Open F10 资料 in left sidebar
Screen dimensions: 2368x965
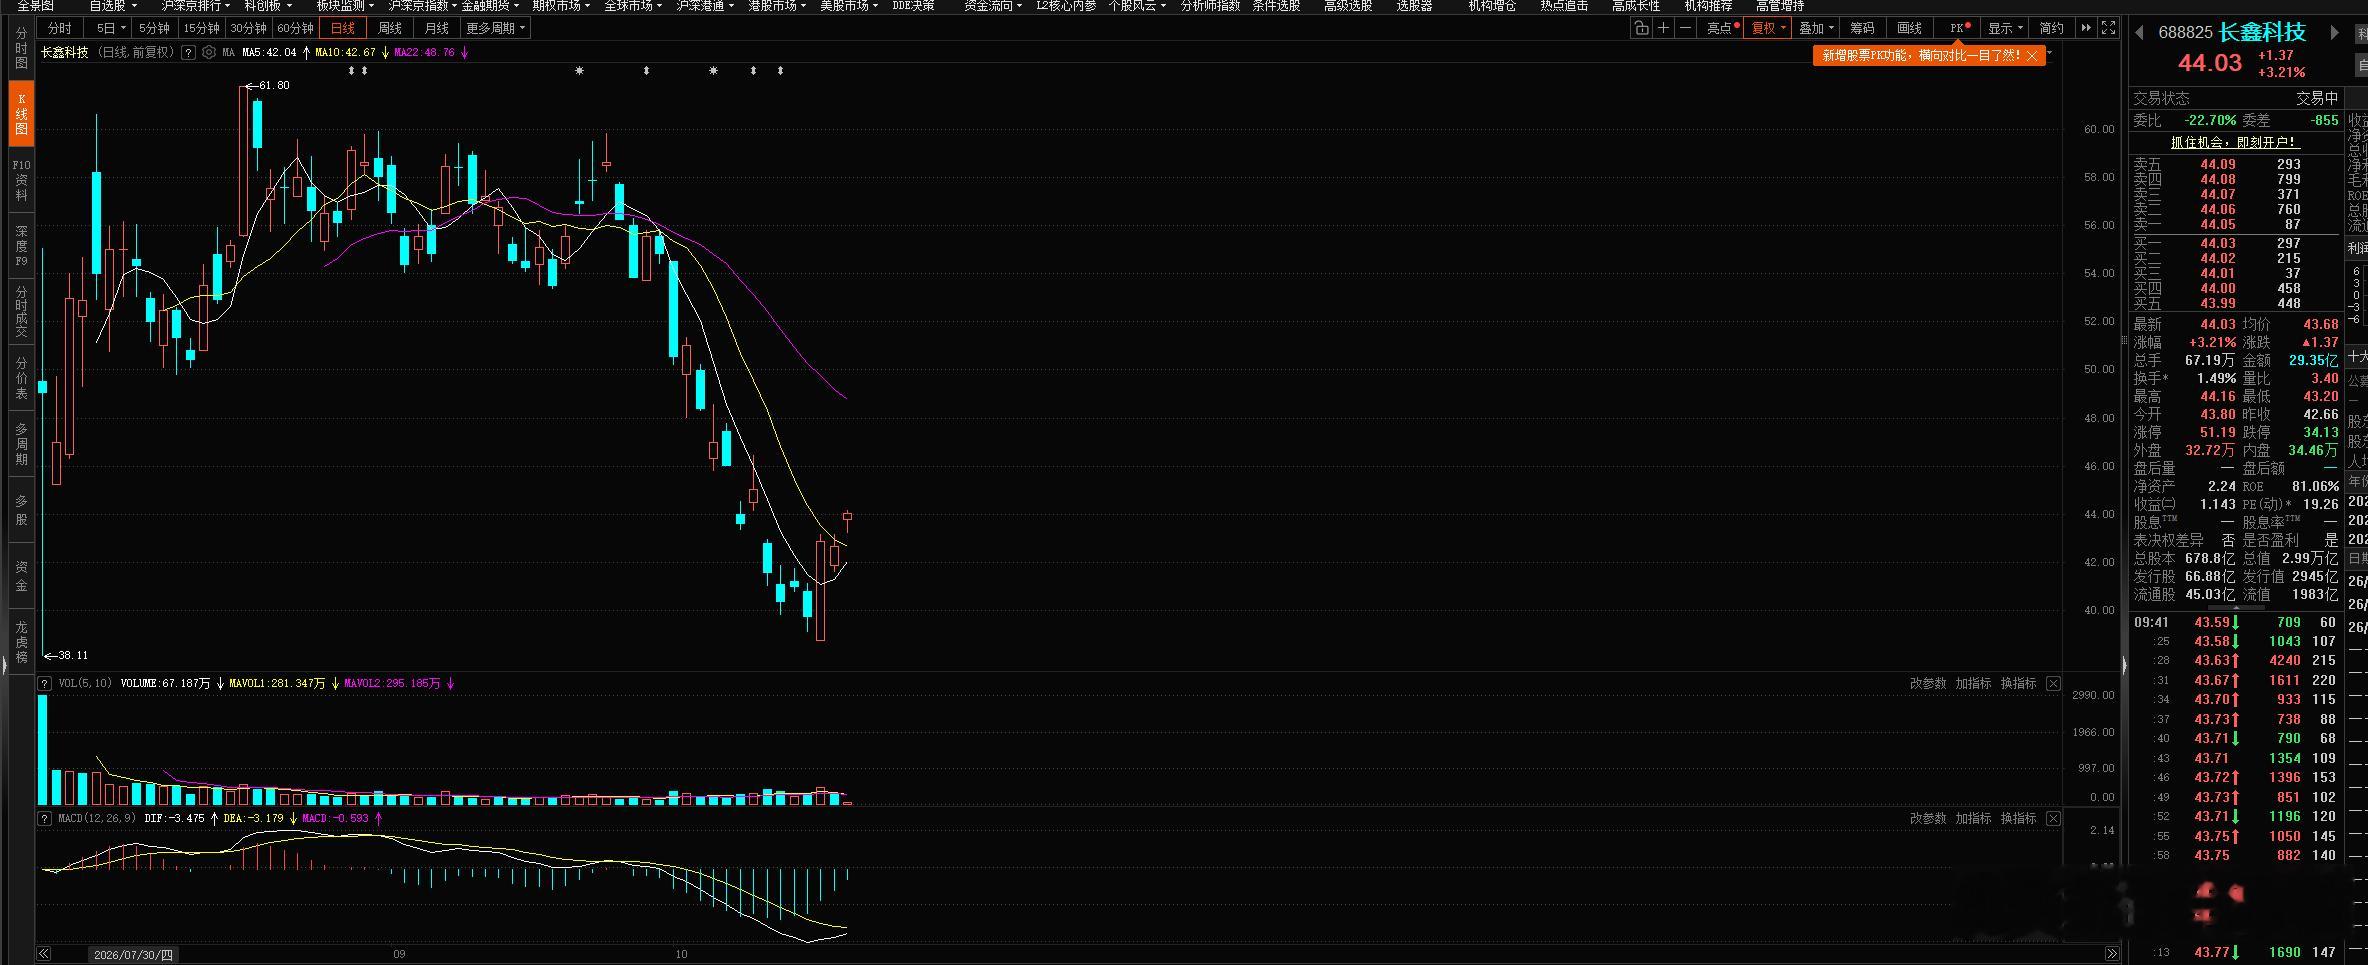pyautogui.click(x=21, y=180)
